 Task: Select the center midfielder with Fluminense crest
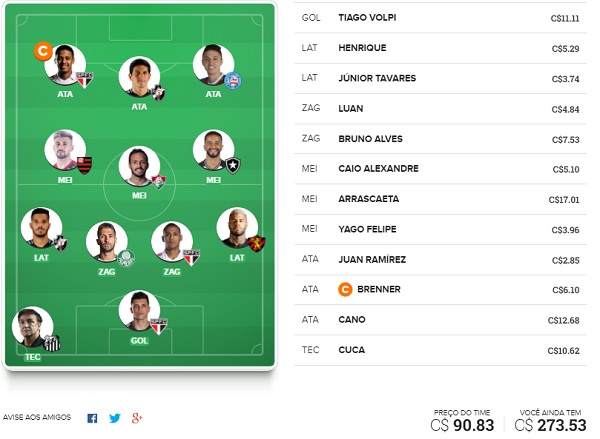coord(139,166)
